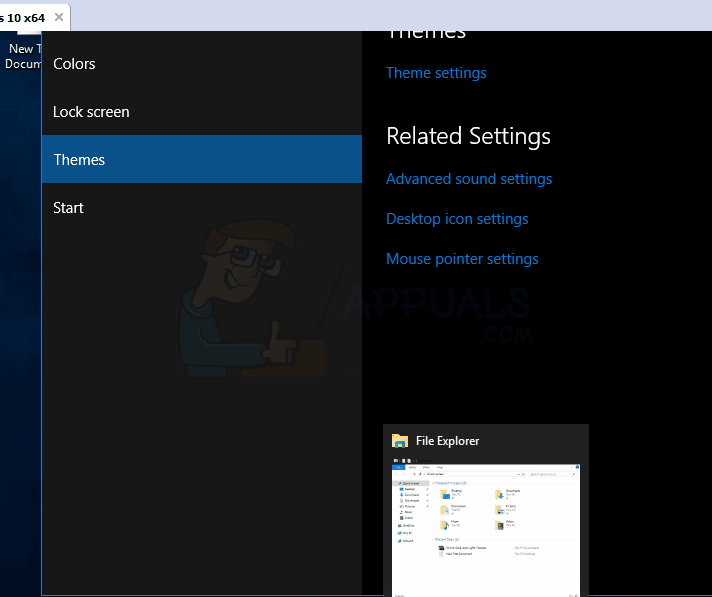
Task: Select the Themes sidebar item
Action: [202, 159]
